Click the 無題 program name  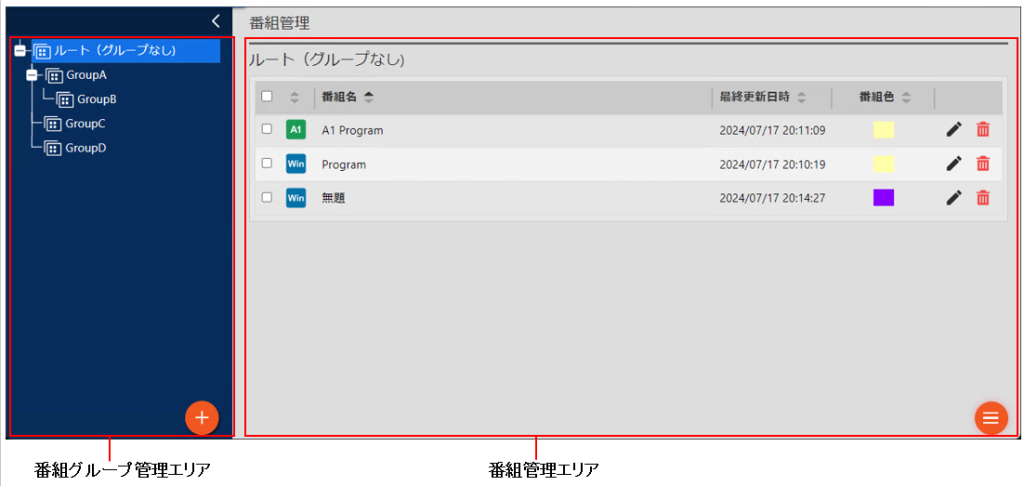pyautogui.click(x=333, y=199)
